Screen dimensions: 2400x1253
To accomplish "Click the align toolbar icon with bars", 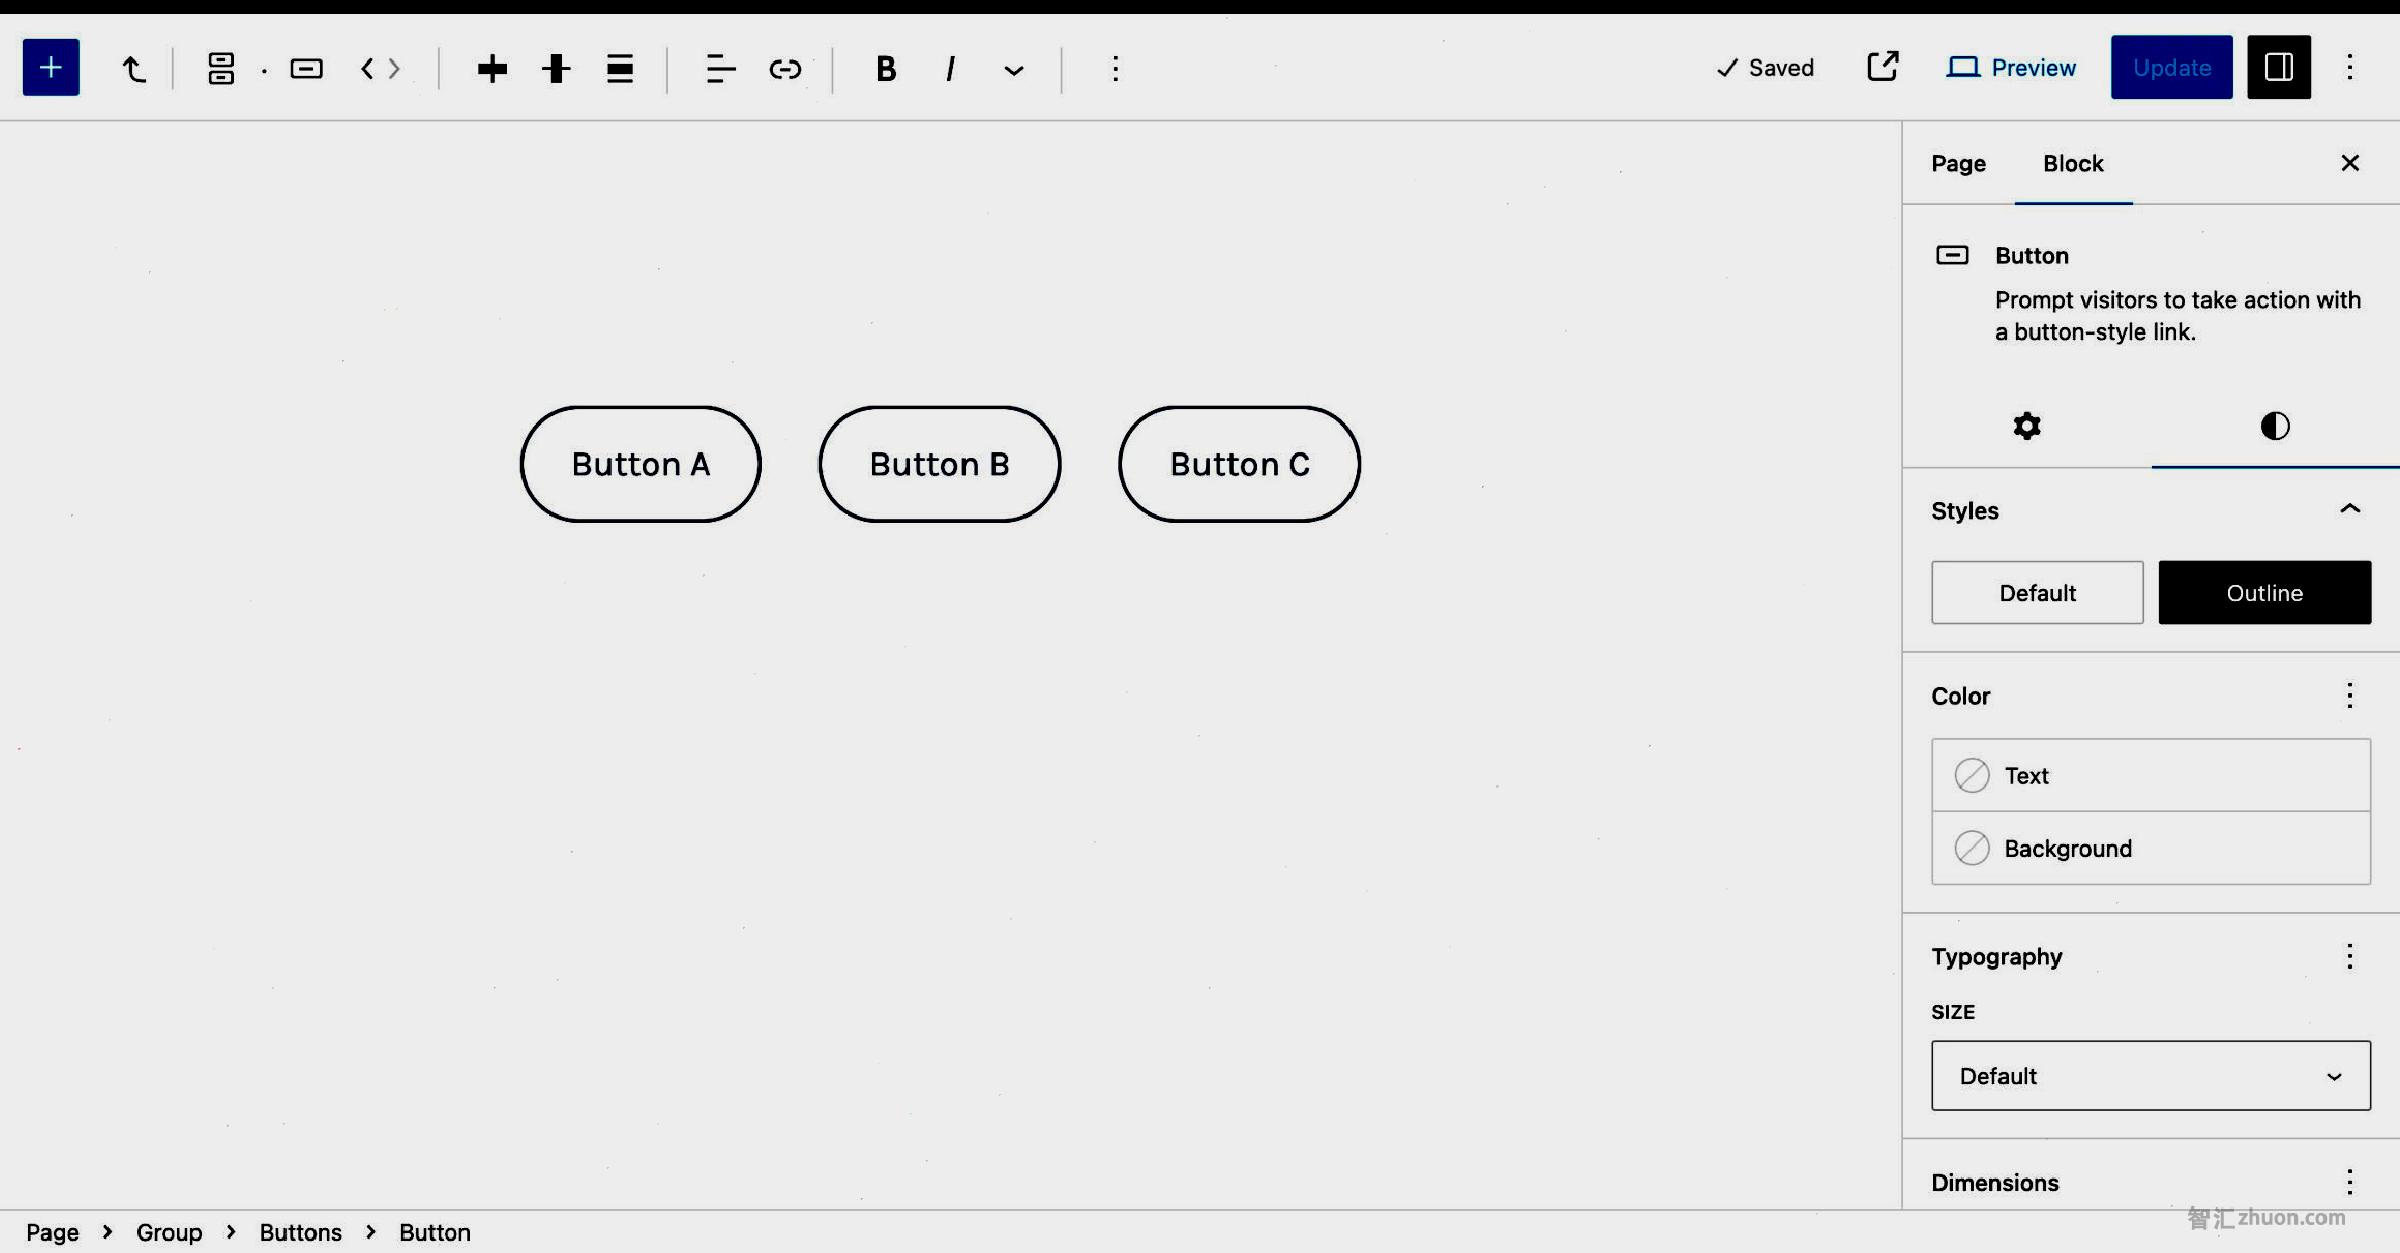I will [x=620, y=69].
